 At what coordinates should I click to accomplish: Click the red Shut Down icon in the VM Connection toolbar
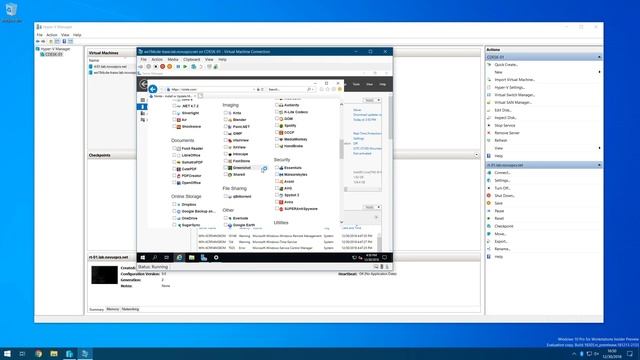click(162, 67)
